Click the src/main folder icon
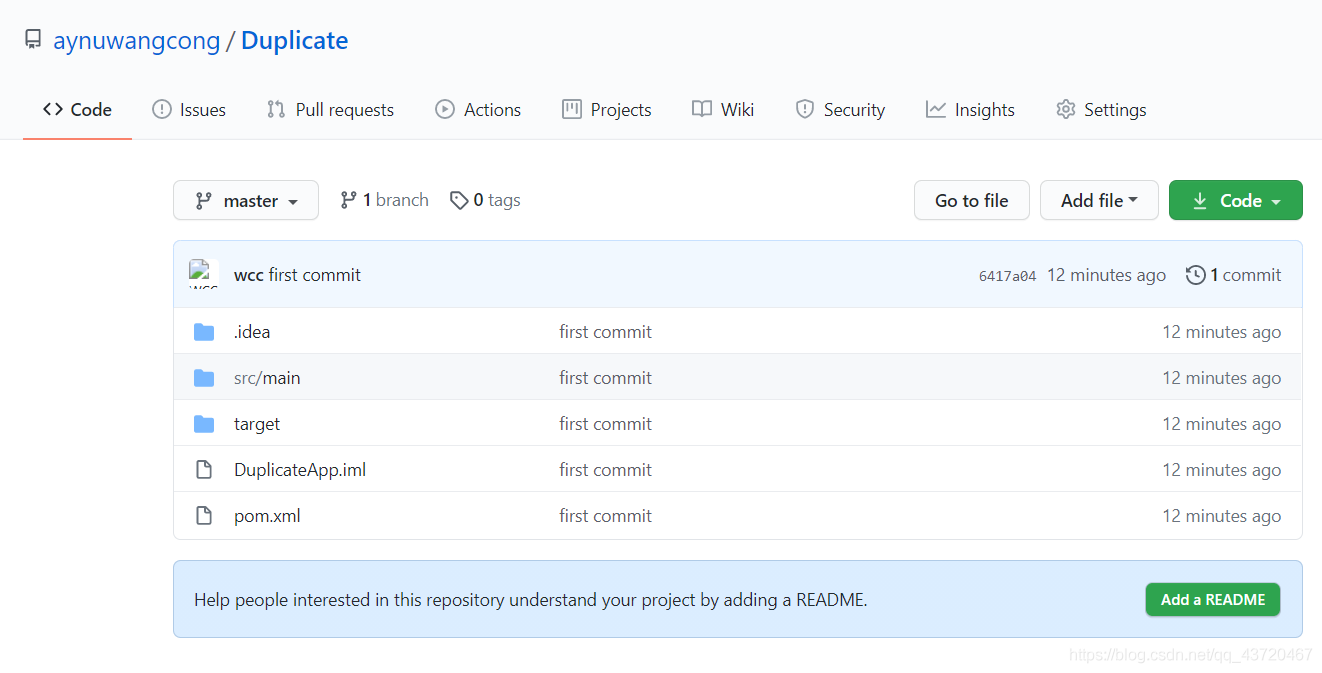1322x673 pixels. pos(204,378)
